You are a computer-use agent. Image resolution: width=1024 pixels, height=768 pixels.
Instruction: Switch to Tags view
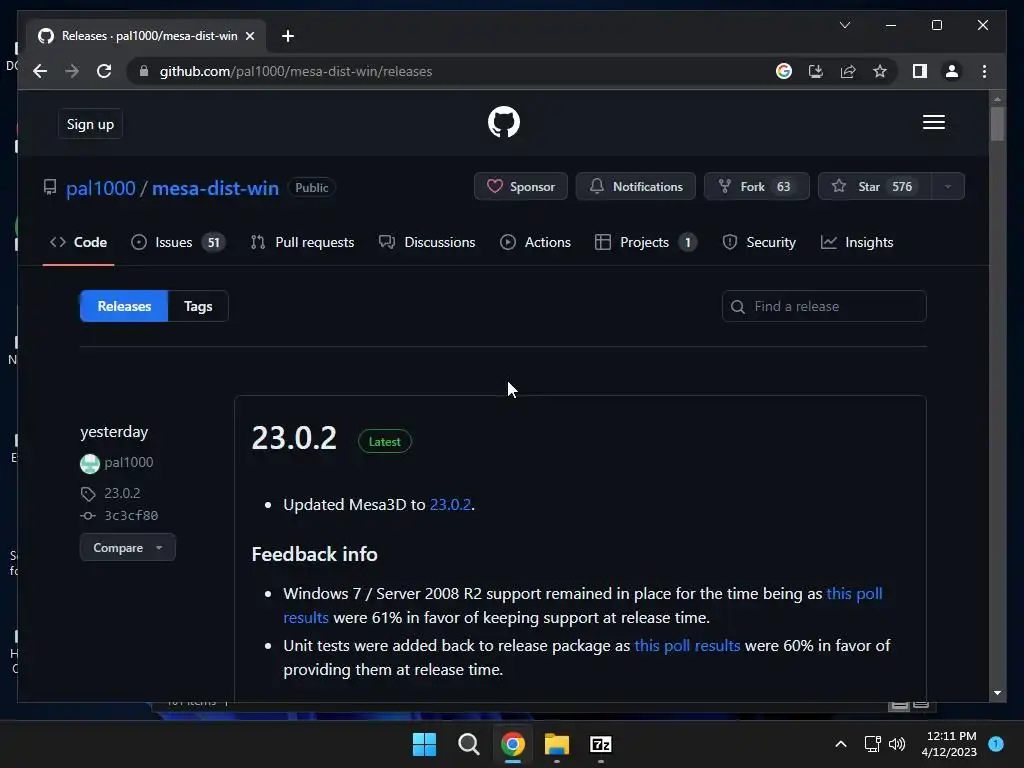pos(198,306)
